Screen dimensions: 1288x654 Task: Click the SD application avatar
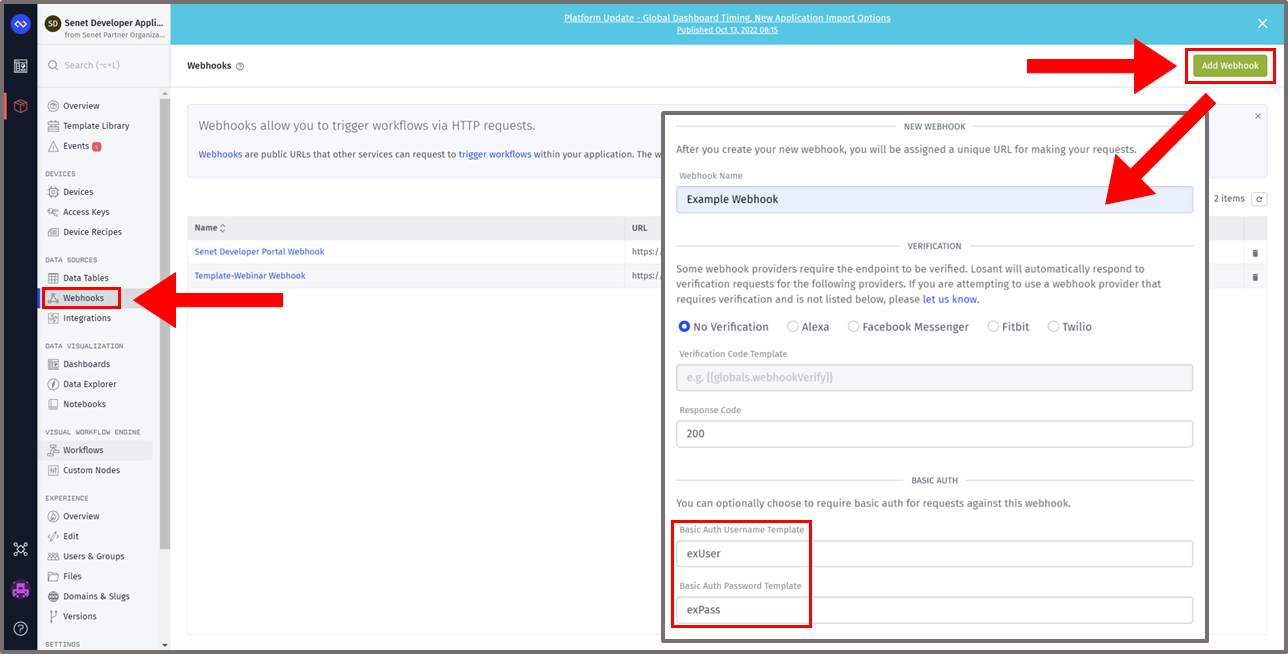coord(53,24)
